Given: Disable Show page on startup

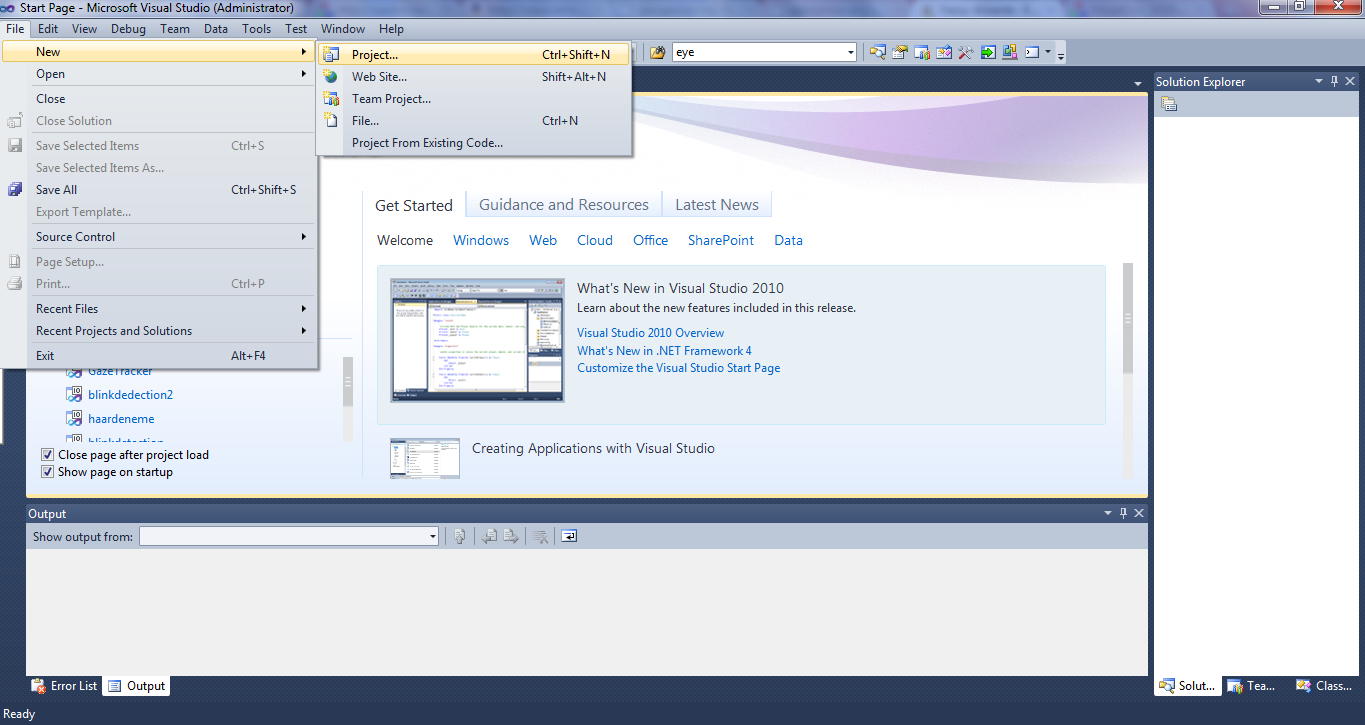Looking at the screenshot, I should tap(47, 471).
